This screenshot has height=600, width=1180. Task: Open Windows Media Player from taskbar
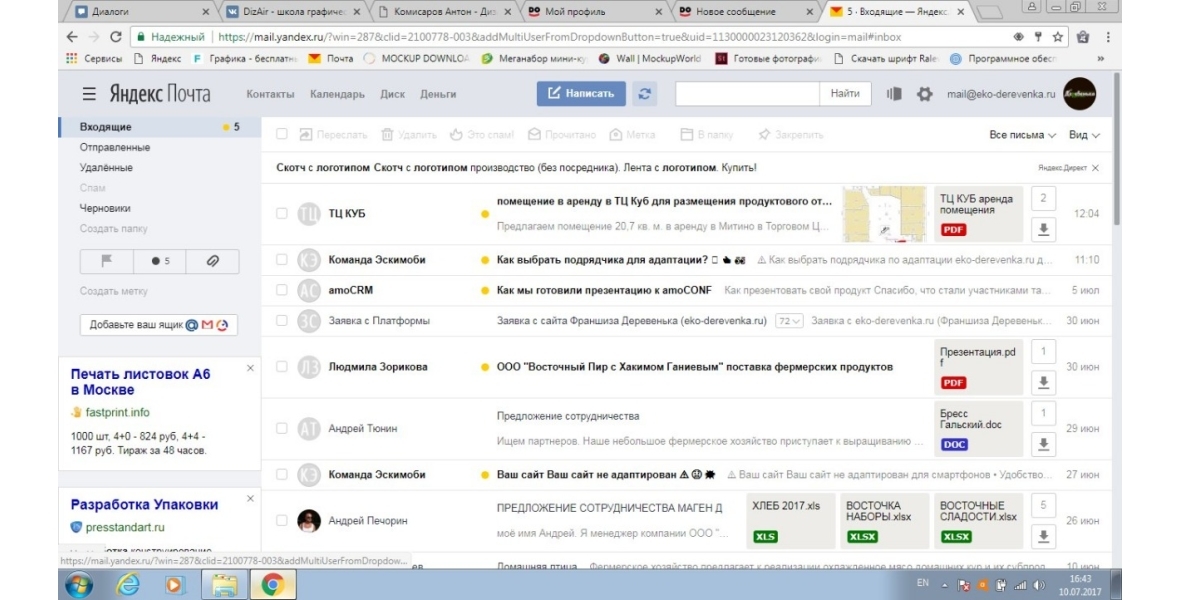click(x=175, y=585)
